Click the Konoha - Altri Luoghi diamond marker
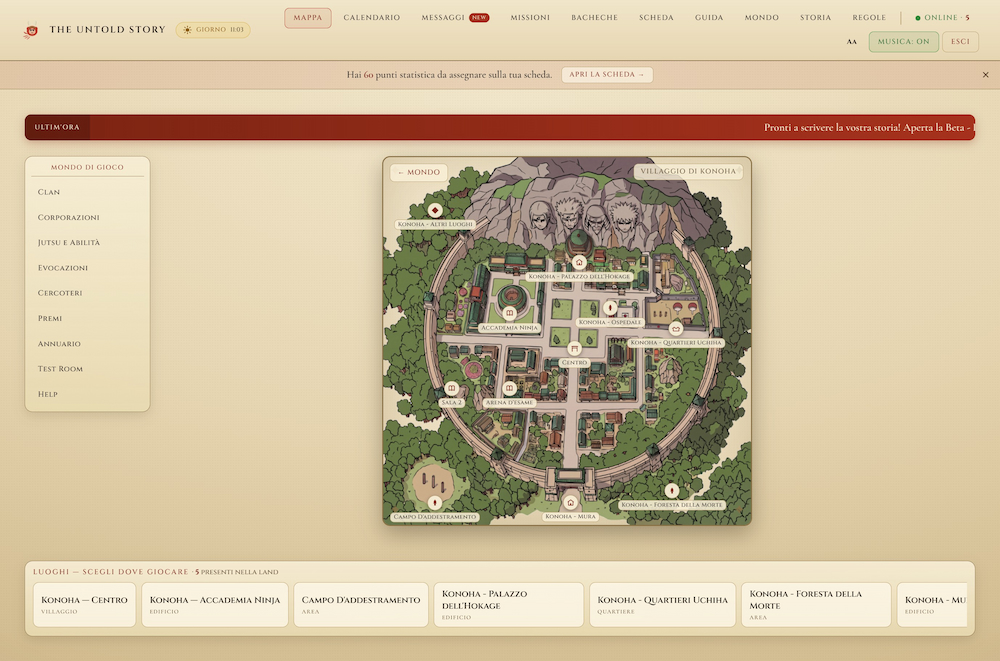 (x=435, y=210)
